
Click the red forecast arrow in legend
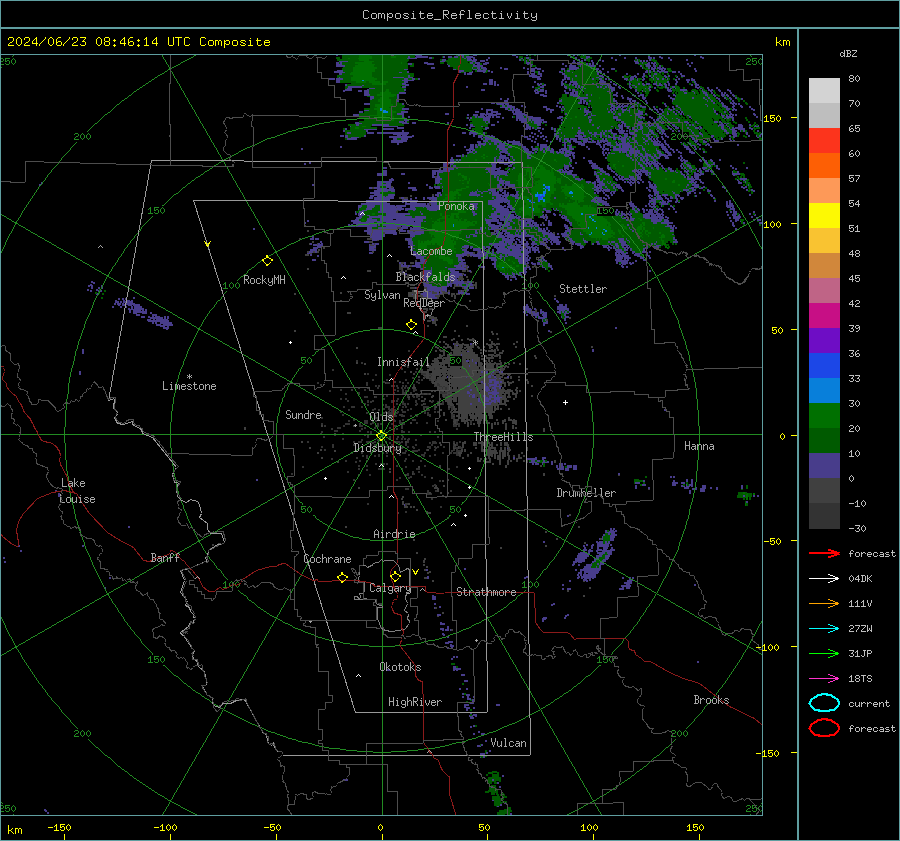coord(824,553)
